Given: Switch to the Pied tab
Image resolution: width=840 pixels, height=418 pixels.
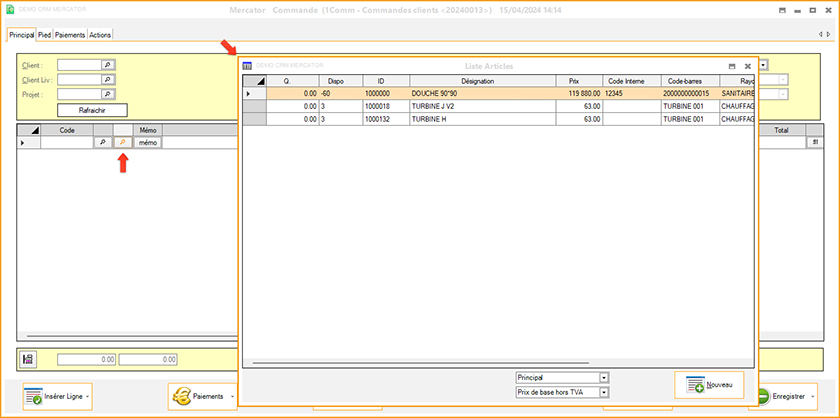Looking at the screenshot, I should (x=45, y=35).
